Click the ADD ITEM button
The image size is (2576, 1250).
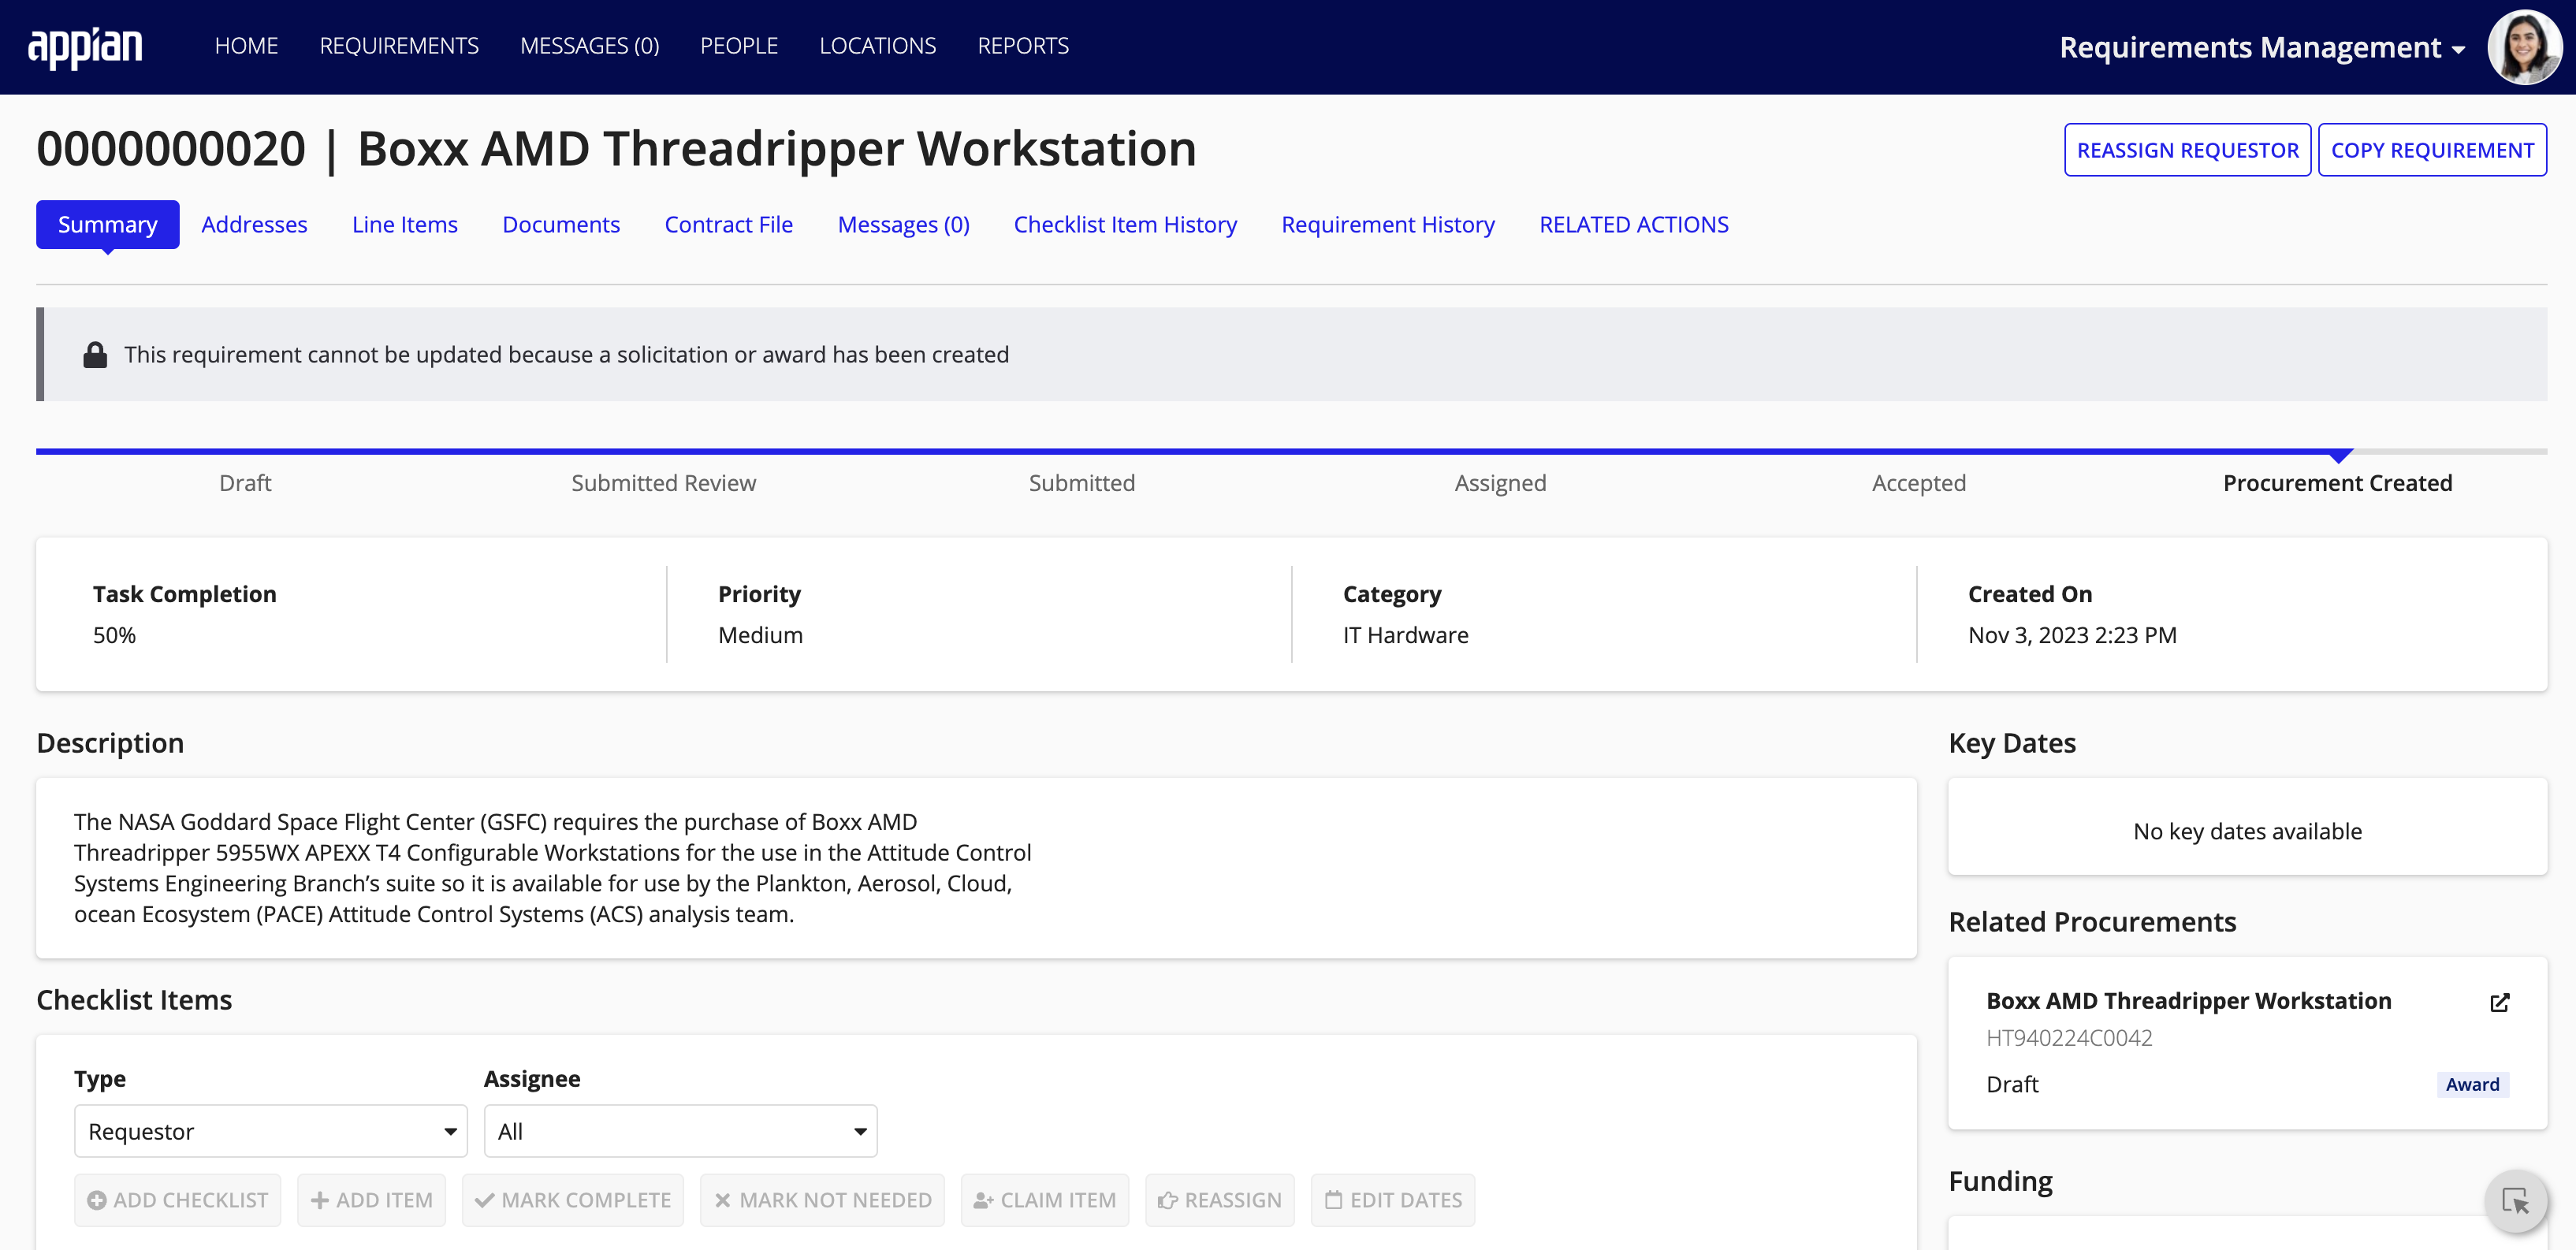coord(372,1200)
